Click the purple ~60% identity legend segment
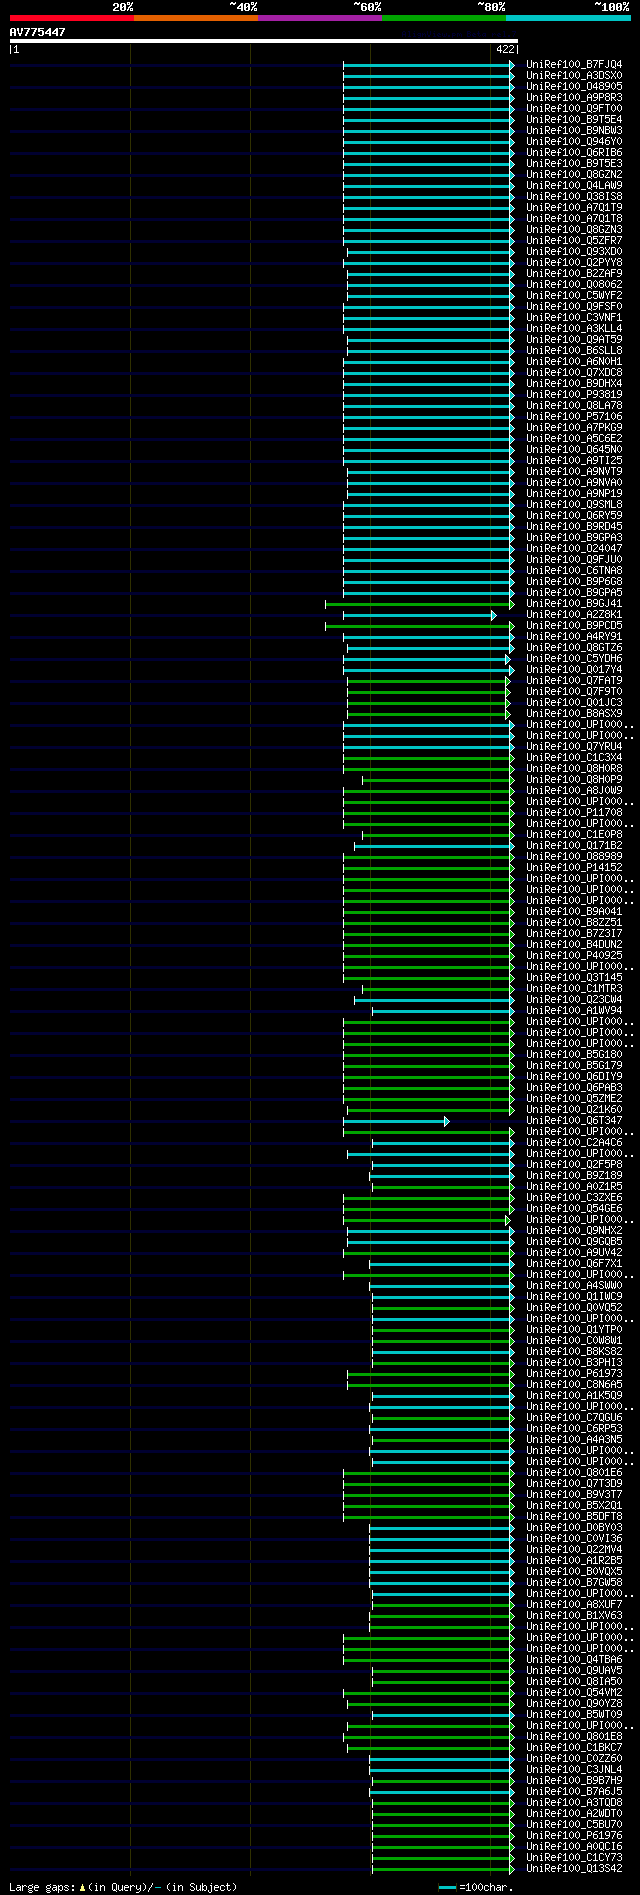This screenshot has width=640, height=1895. [319, 18]
